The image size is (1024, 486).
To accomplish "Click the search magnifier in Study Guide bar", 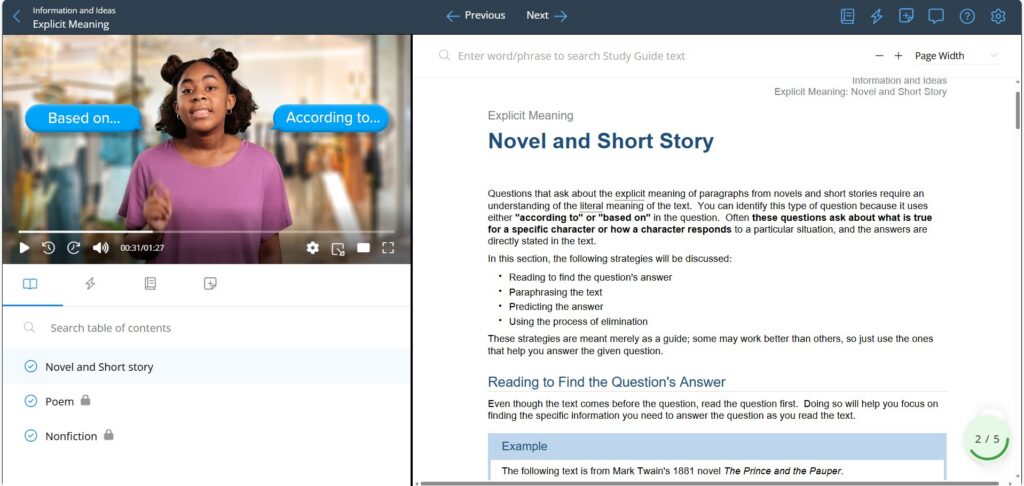I will [x=444, y=56].
